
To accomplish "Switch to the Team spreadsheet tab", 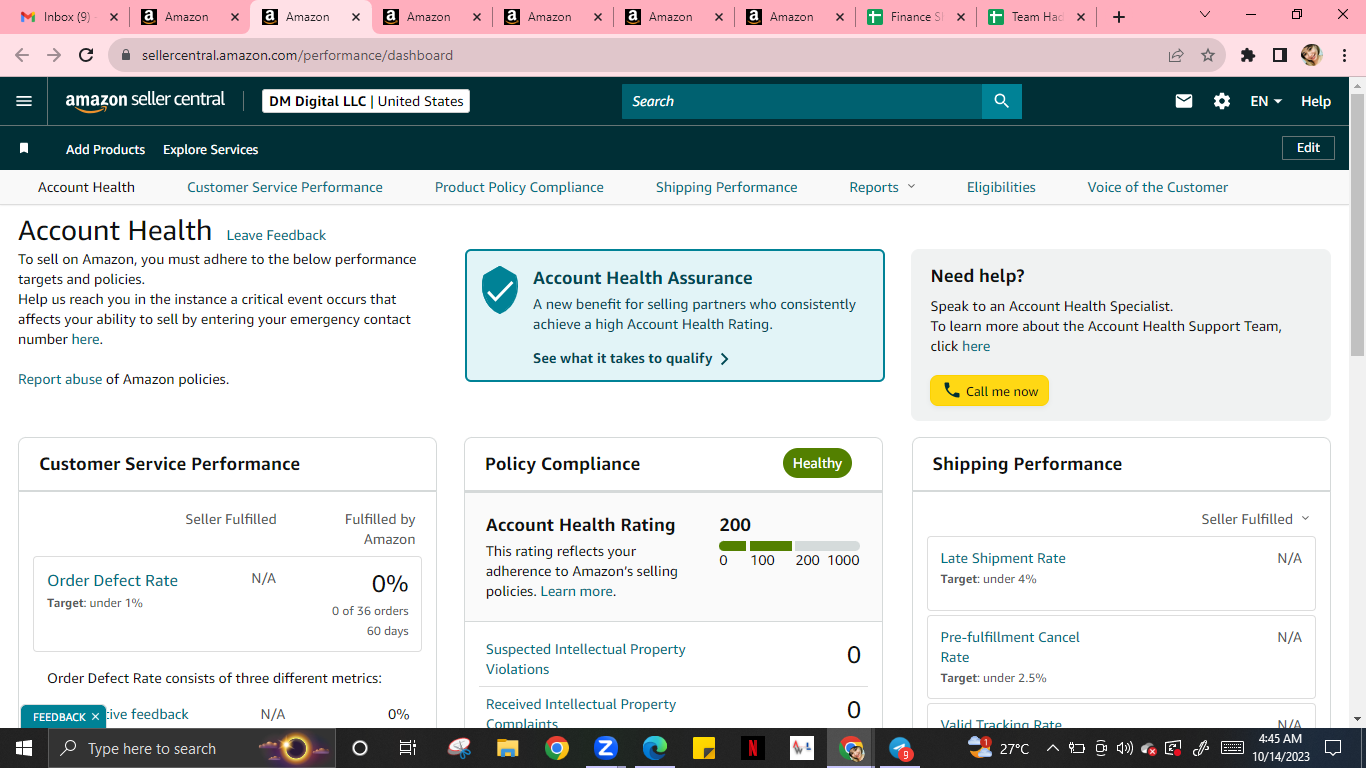I will pyautogui.click(x=1037, y=17).
